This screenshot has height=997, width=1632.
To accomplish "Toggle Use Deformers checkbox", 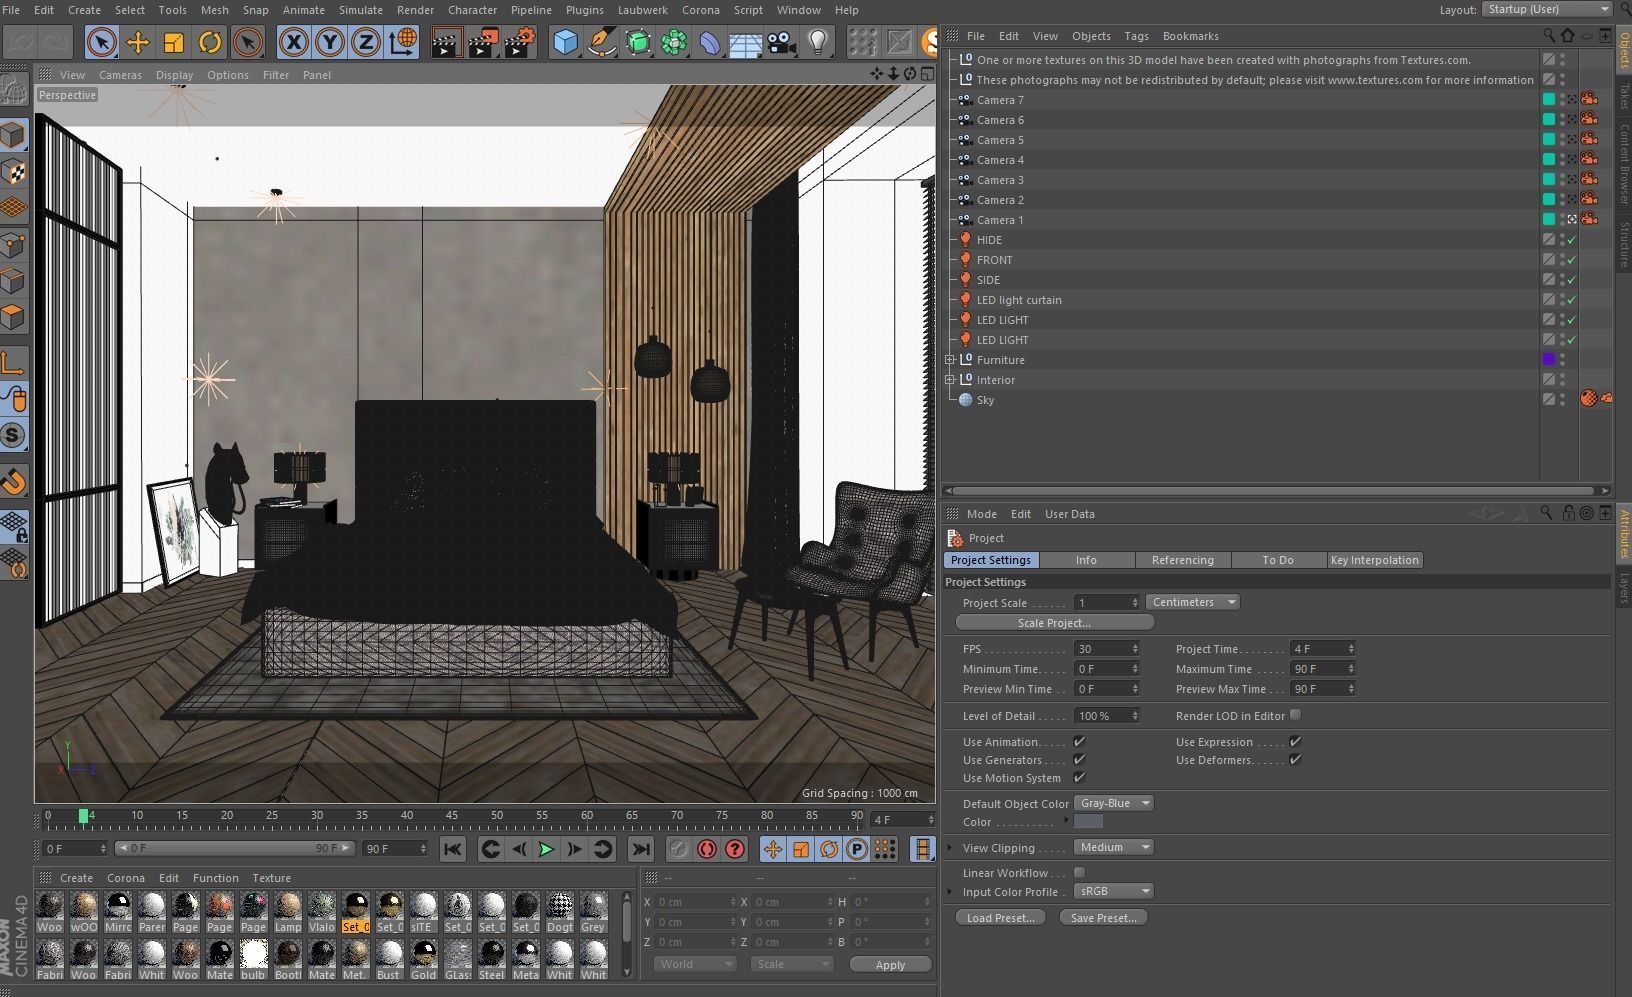I will pyautogui.click(x=1295, y=760).
